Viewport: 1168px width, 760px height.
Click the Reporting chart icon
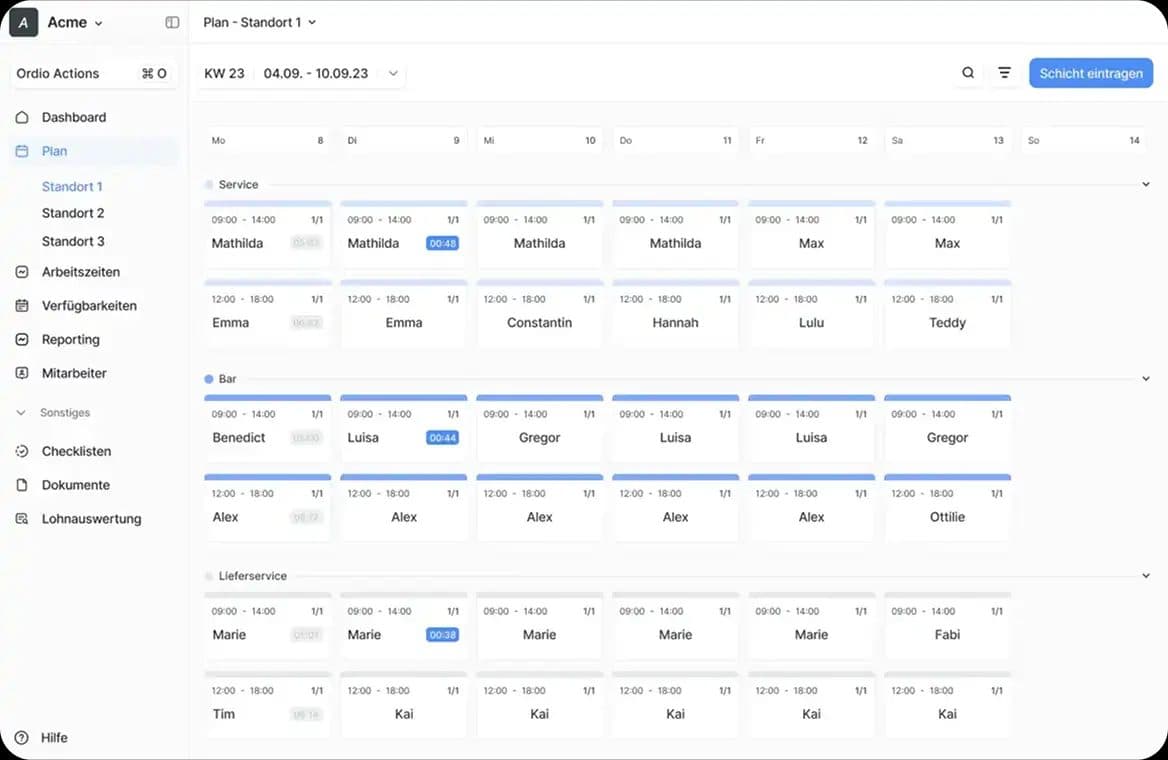(x=22, y=340)
